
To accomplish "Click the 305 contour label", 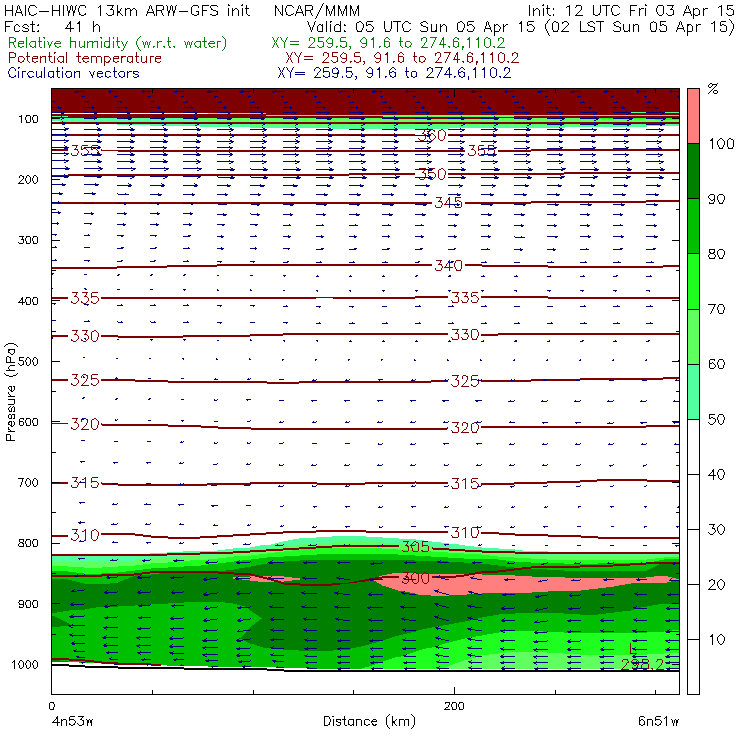I will [x=415, y=547].
